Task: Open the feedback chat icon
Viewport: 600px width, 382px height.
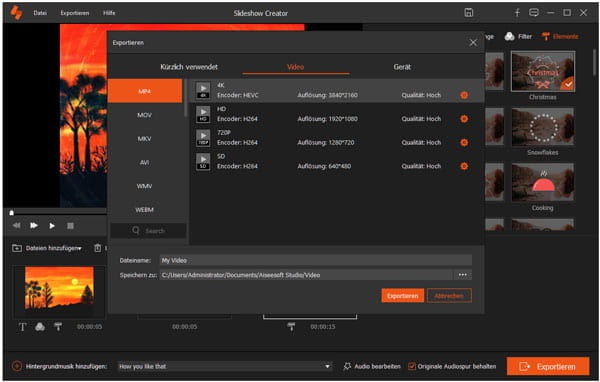Action: (534, 13)
